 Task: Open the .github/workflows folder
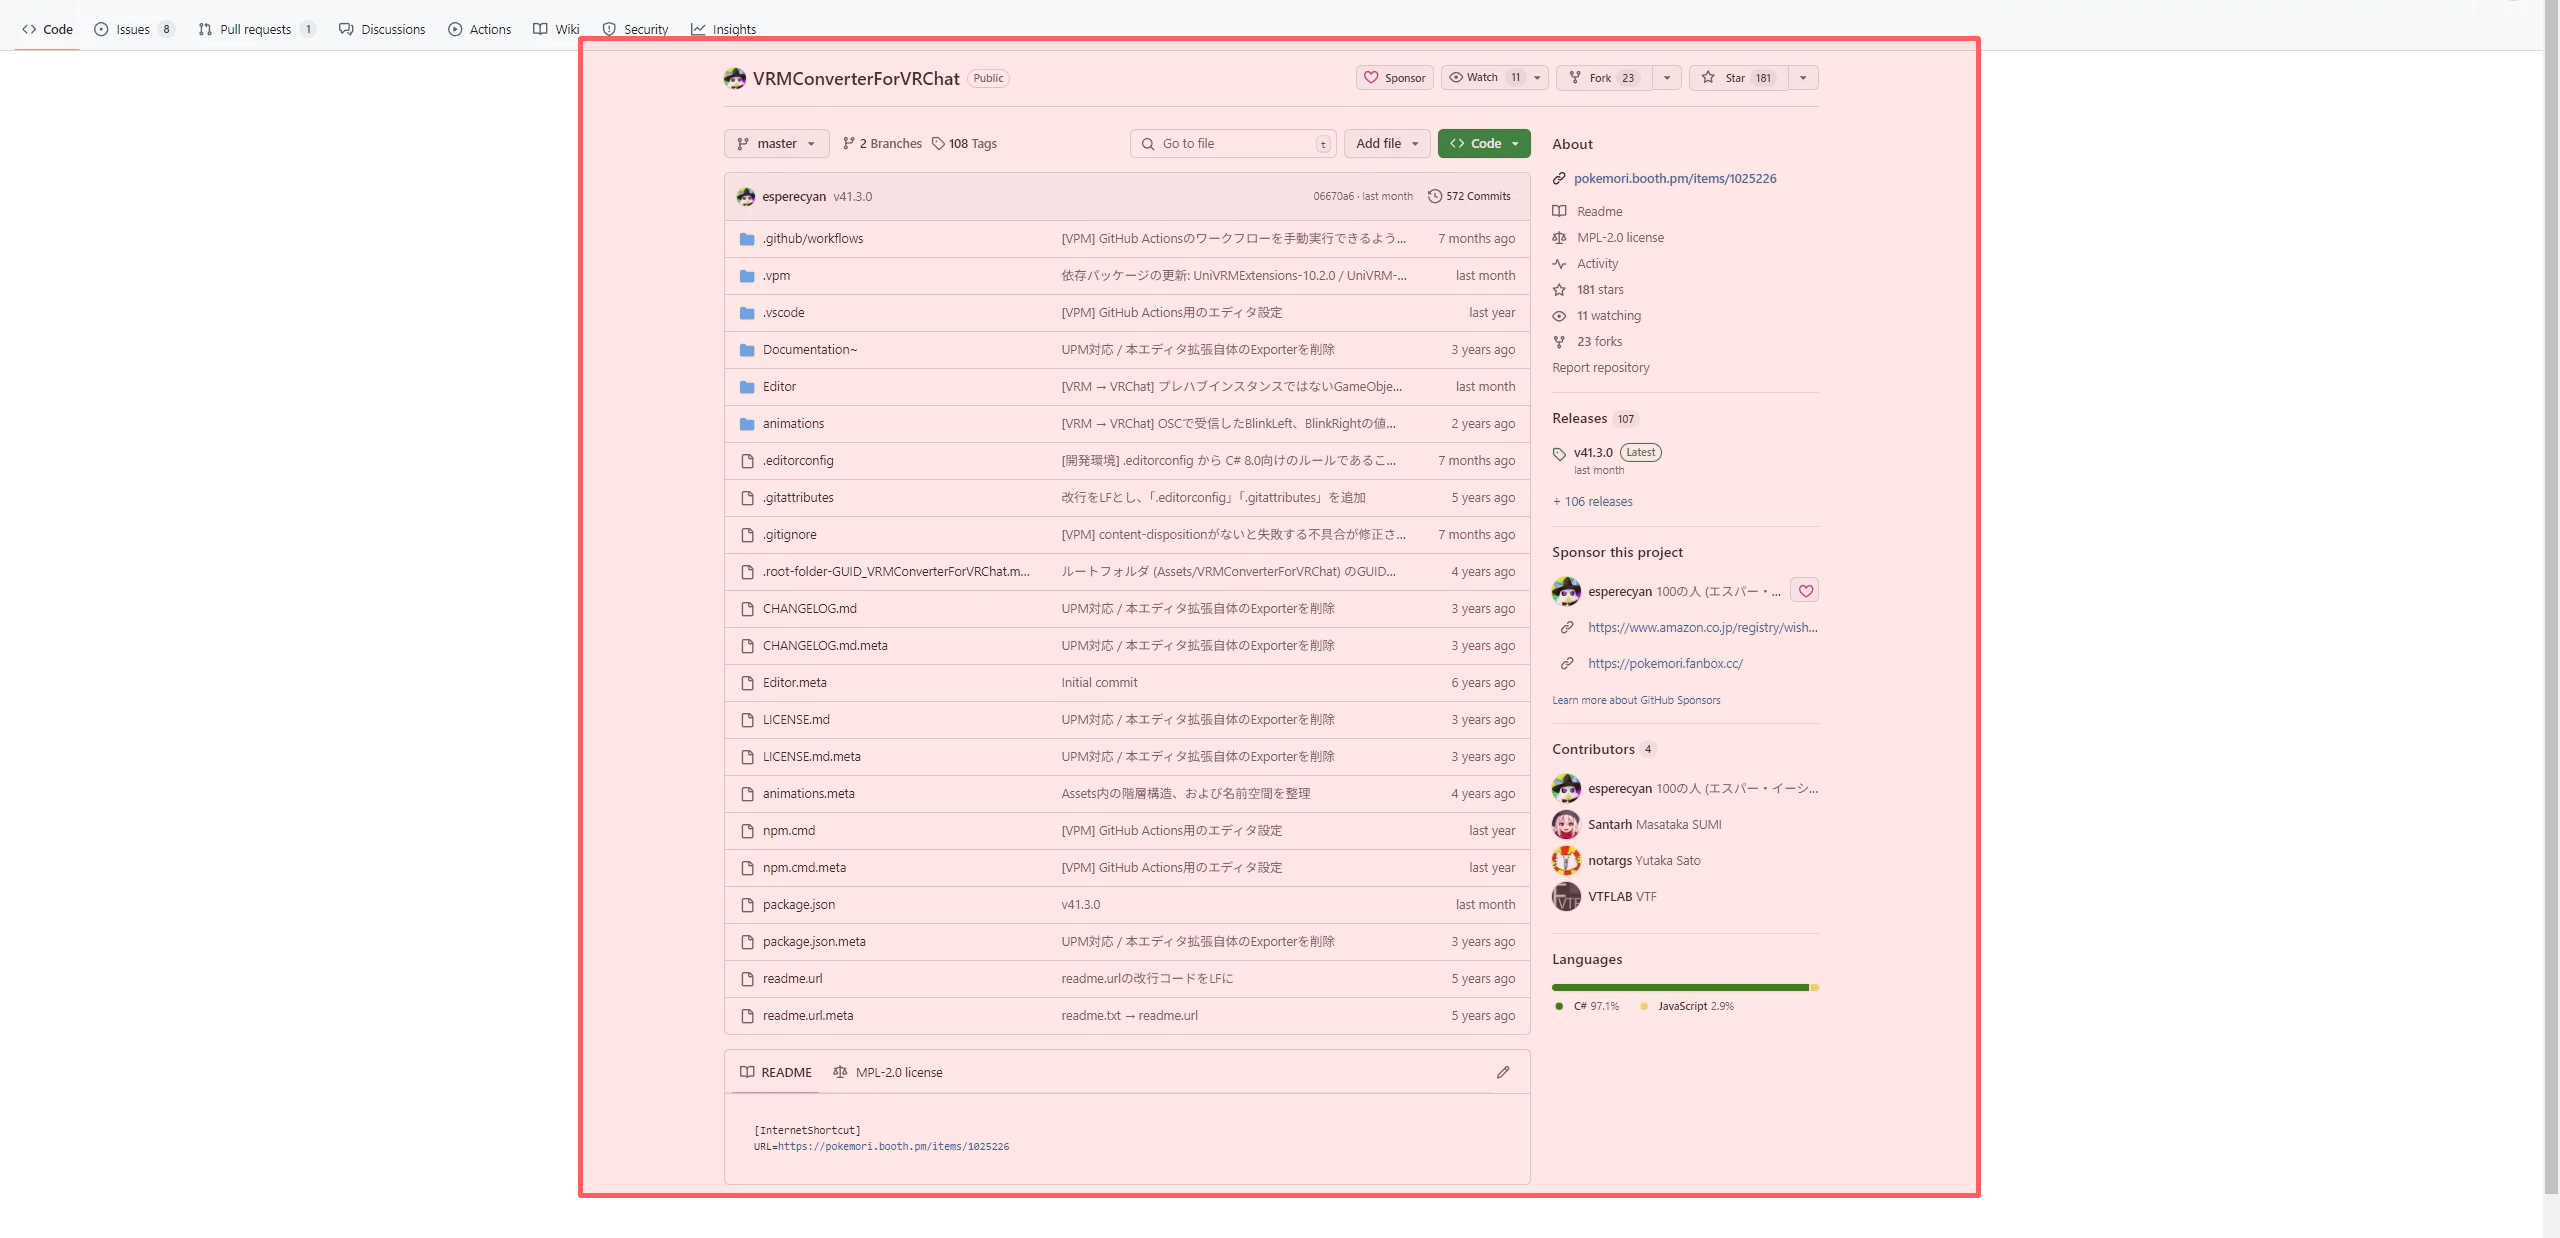812,239
